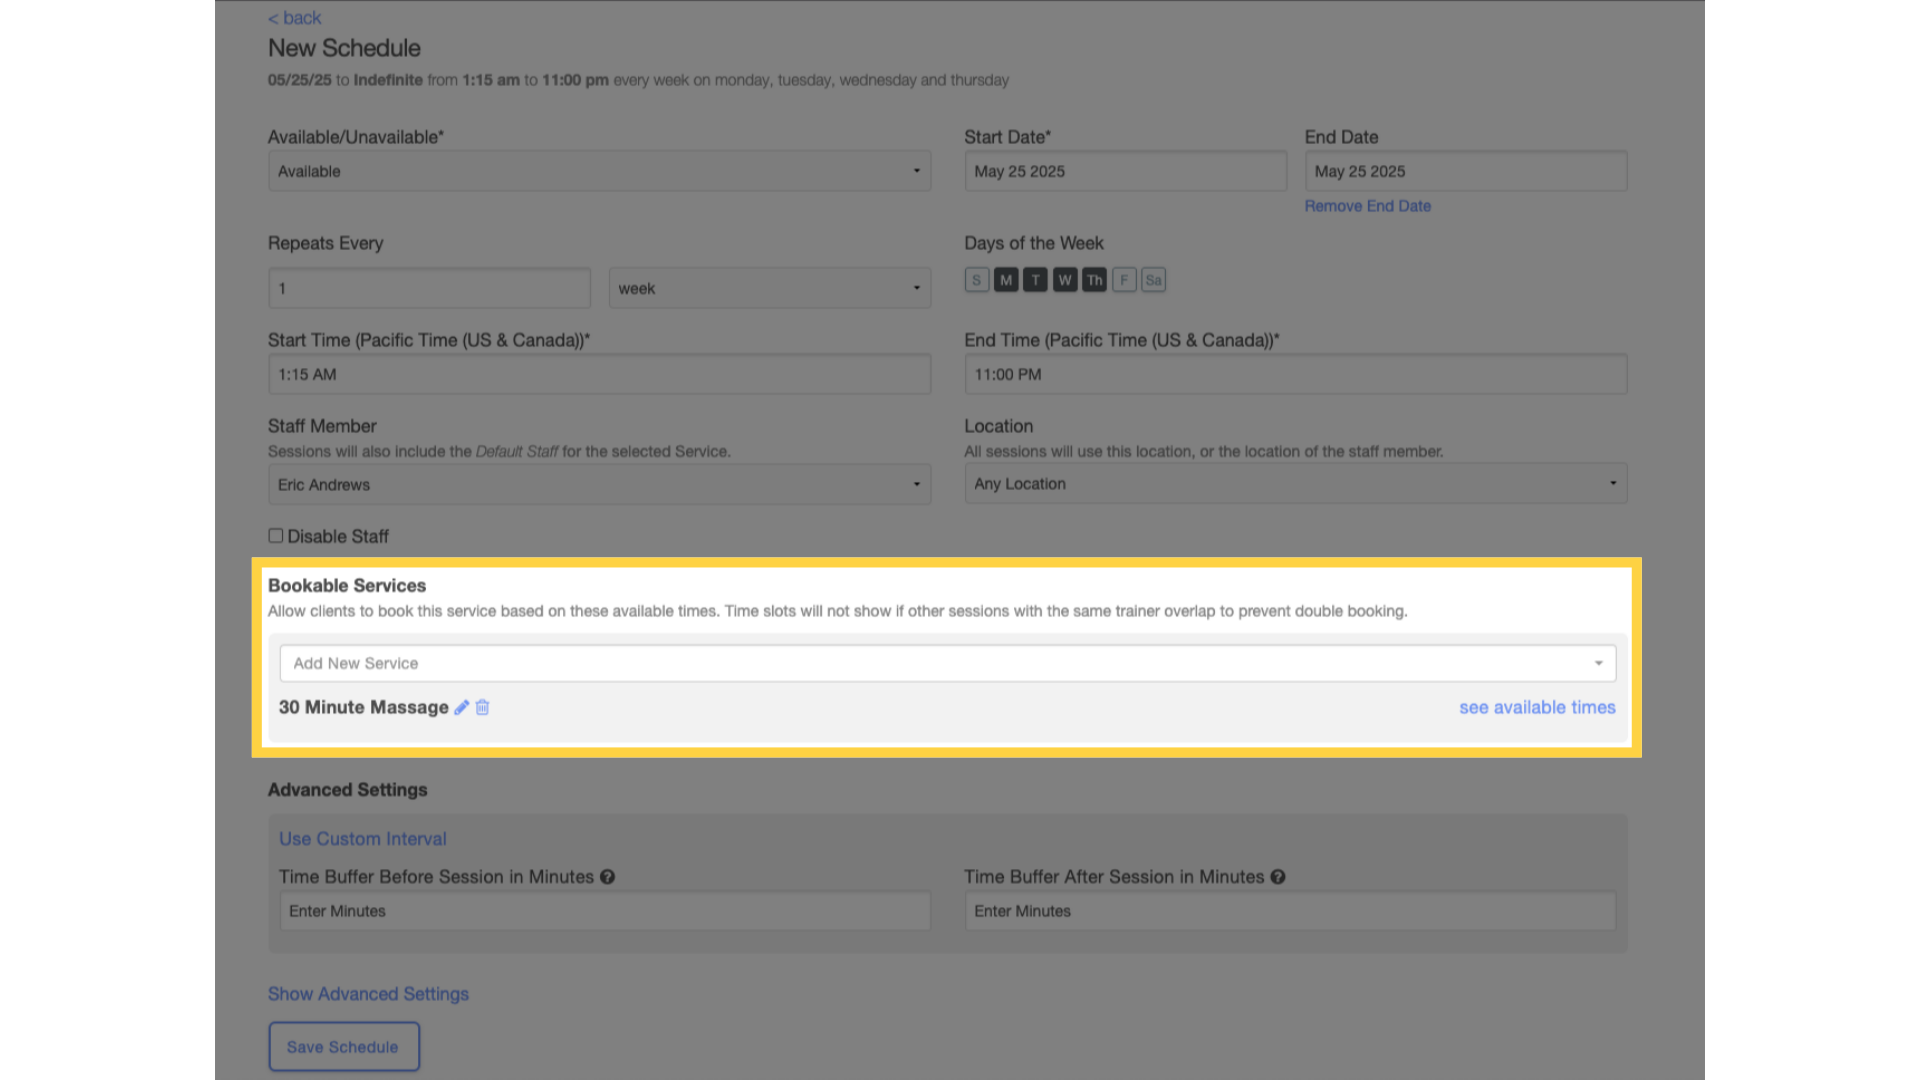This screenshot has height=1080, width=1920.
Task: Open help for Time Buffer Before Session
Action: [607, 877]
